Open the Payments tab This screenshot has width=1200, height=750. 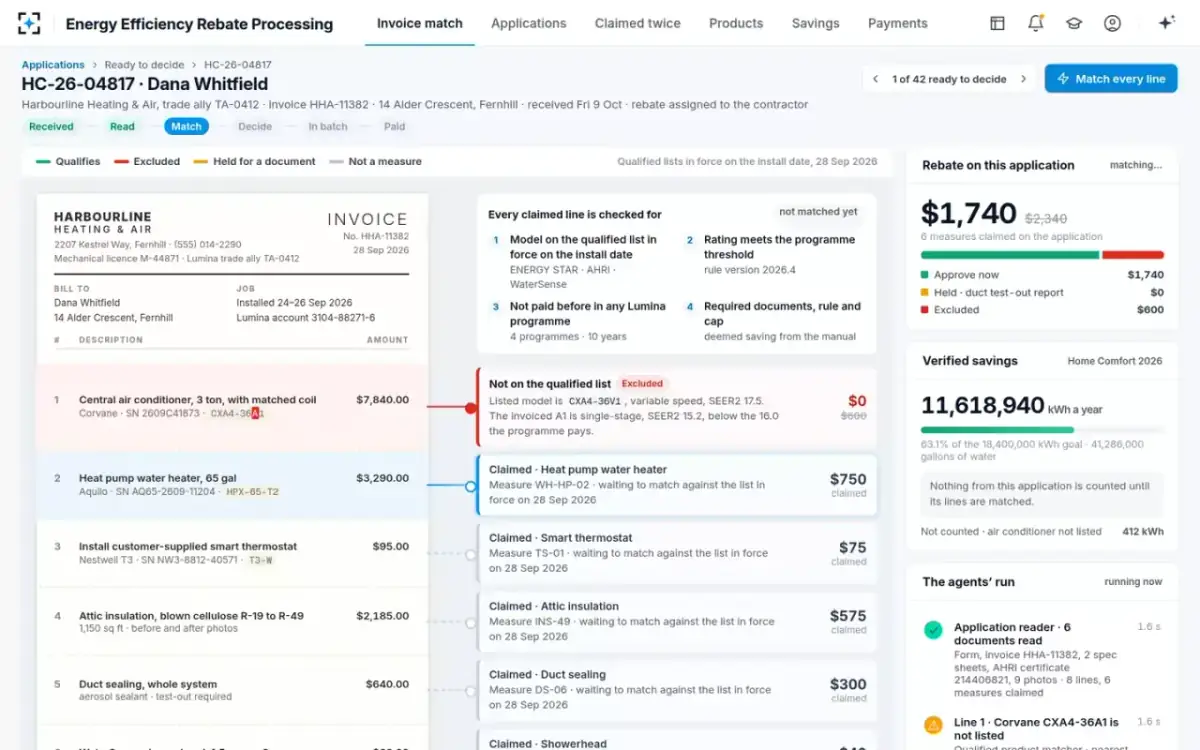point(897,23)
